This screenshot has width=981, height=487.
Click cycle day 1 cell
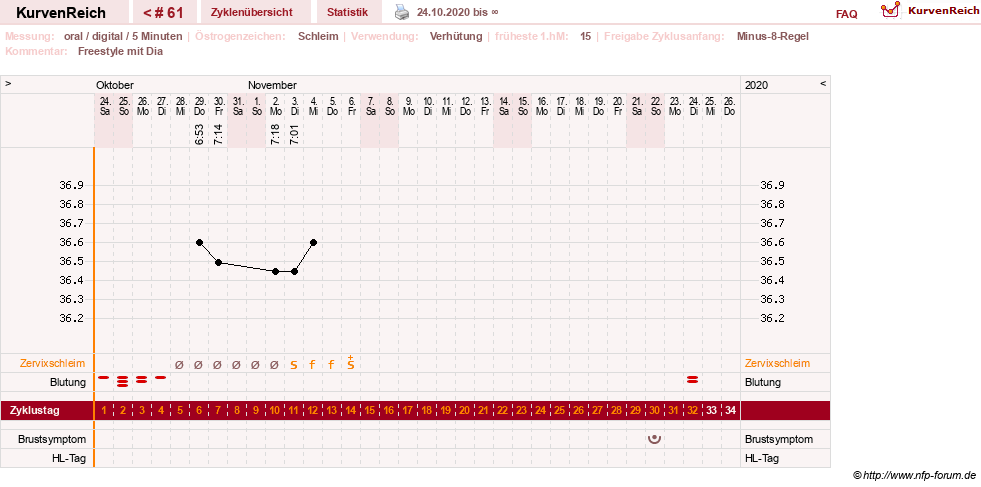coord(104,411)
